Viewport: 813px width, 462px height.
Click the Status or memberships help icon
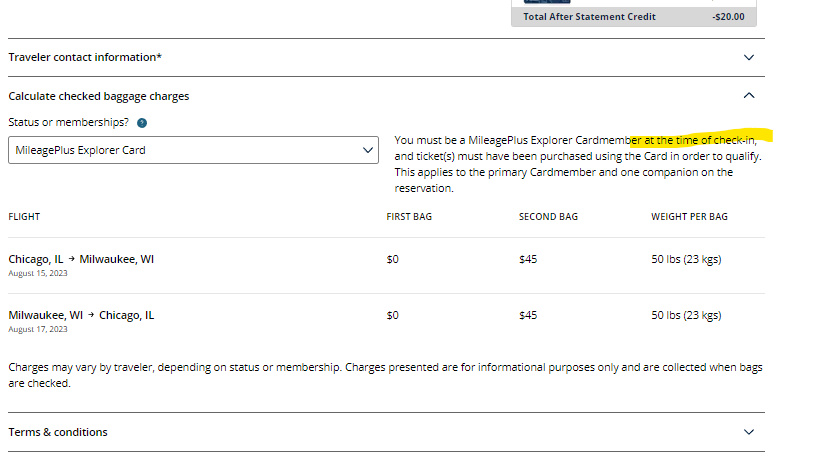pos(142,123)
